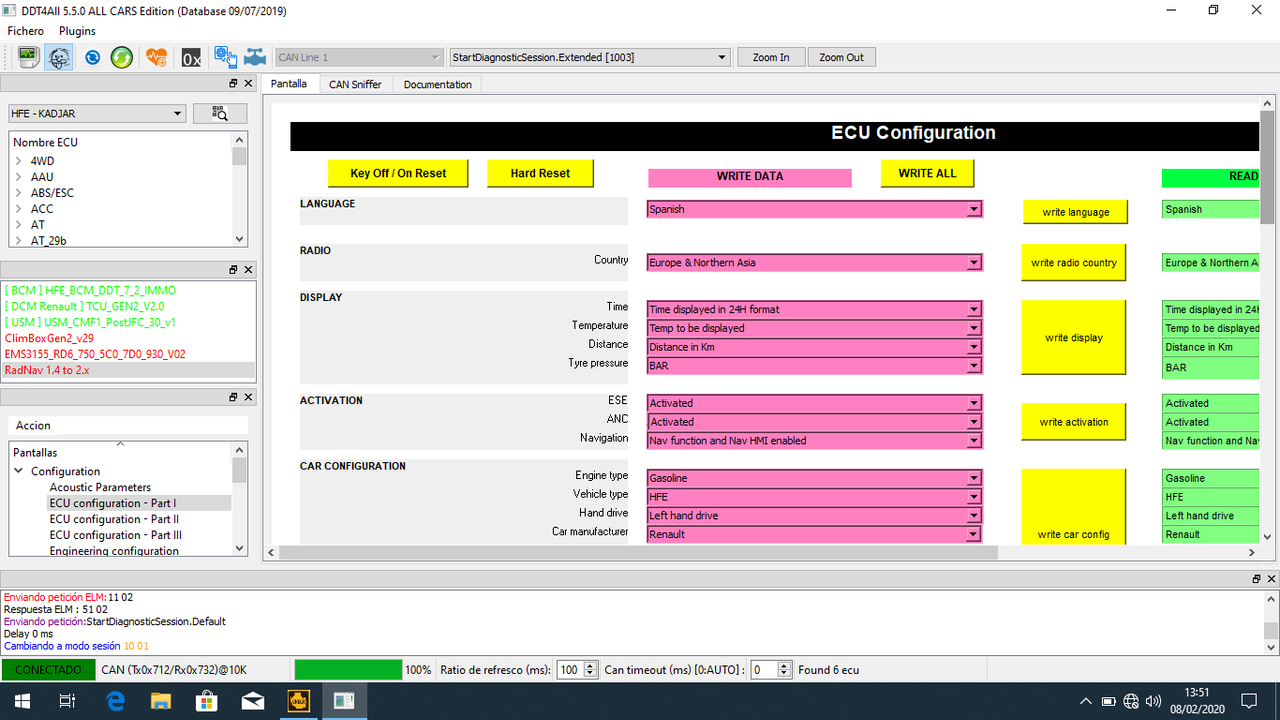The height and width of the screenshot is (720, 1280).
Task: Open the Plugins menu
Action: point(76,31)
